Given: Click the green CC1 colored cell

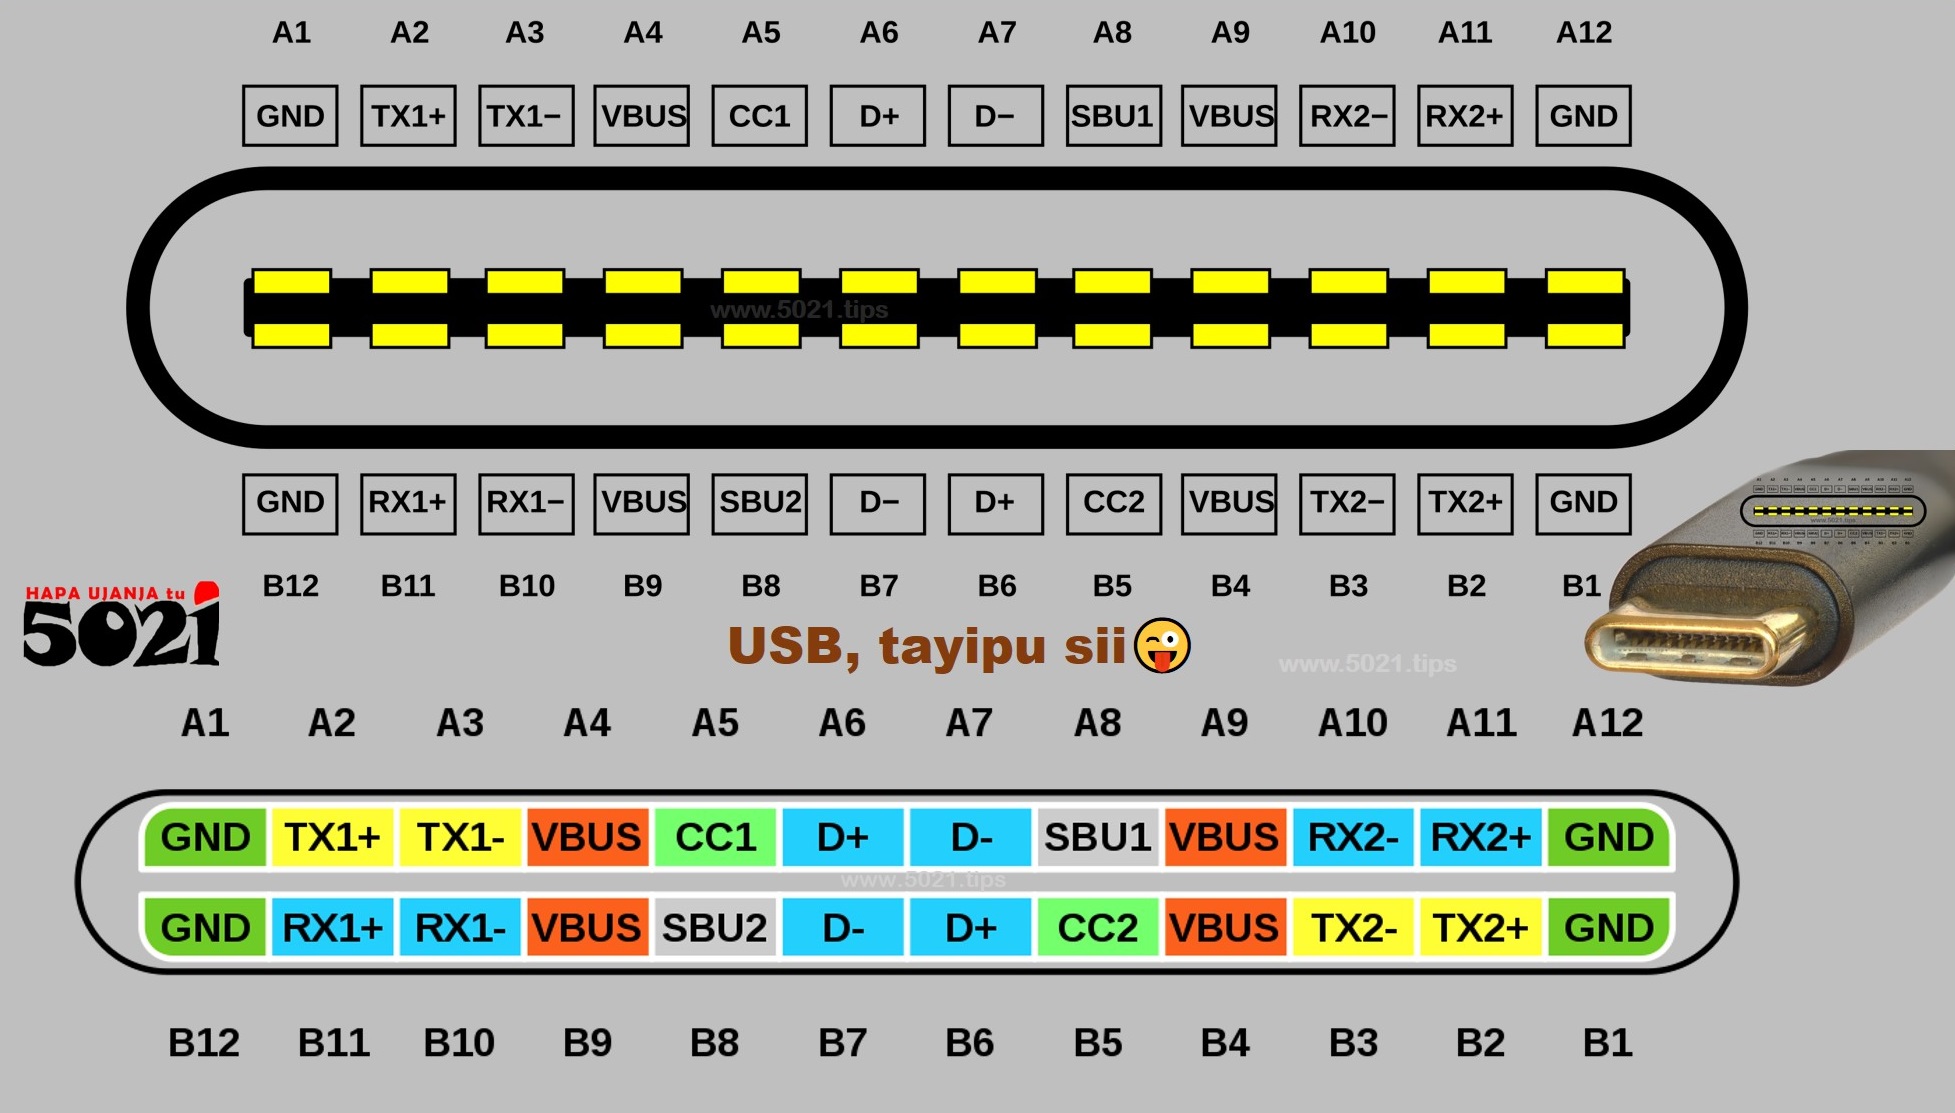Looking at the screenshot, I should coord(715,837).
